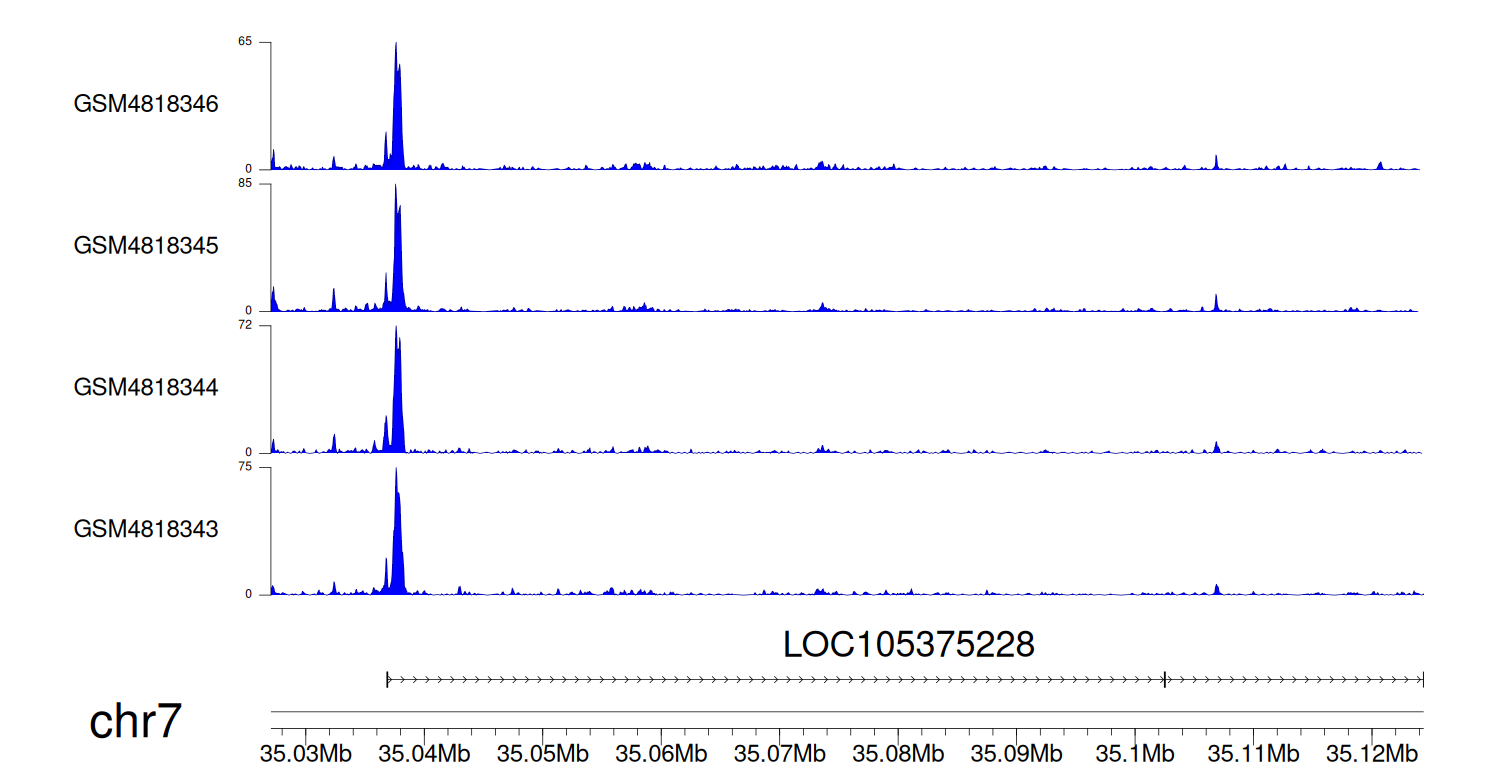
Task: Click the LOC105375228 gene start marker
Action: click(x=388, y=680)
